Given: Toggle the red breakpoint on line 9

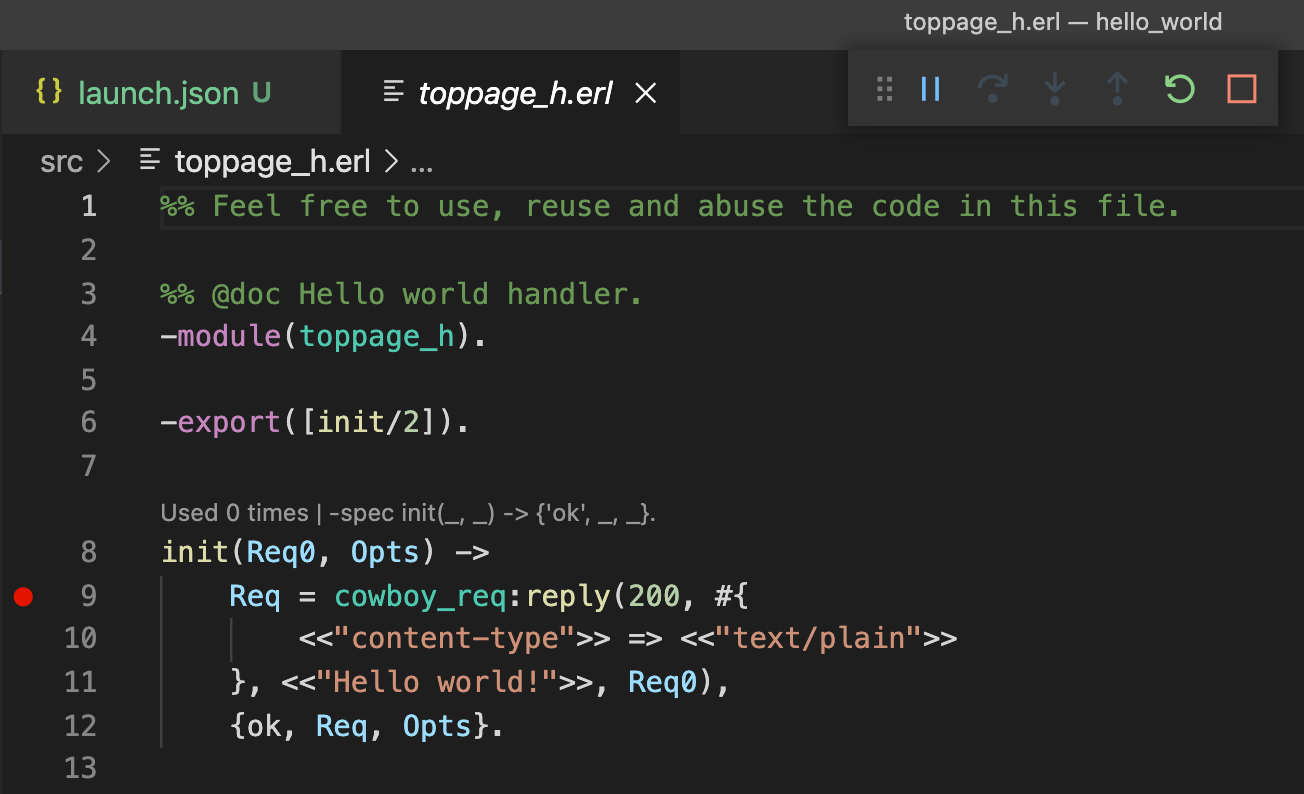Looking at the screenshot, I should click(23, 597).
